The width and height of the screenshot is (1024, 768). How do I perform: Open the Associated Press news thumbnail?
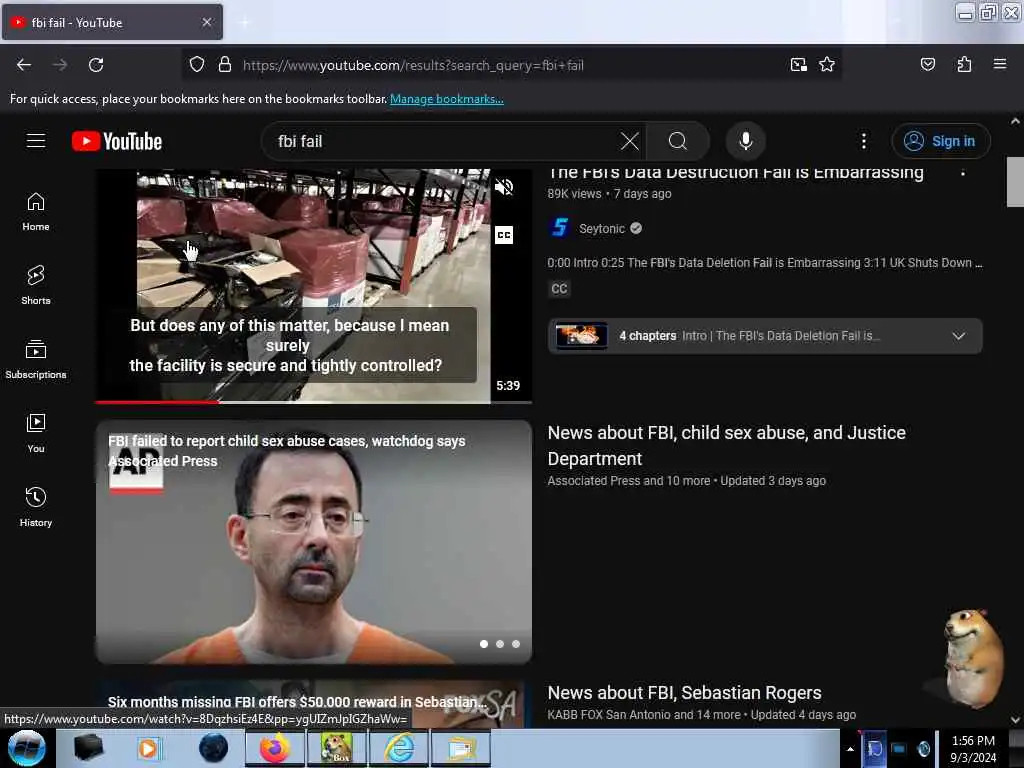[313, 542]
